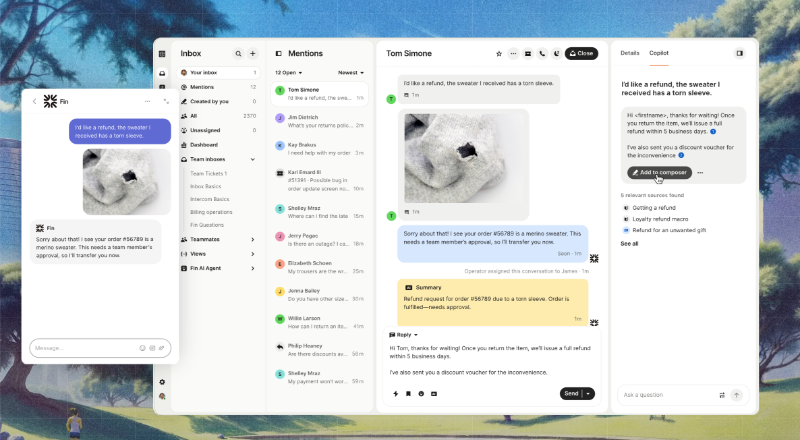Send the reply to Tom
800x440 pixels.
pyautogui.click(x=571, y=394)
